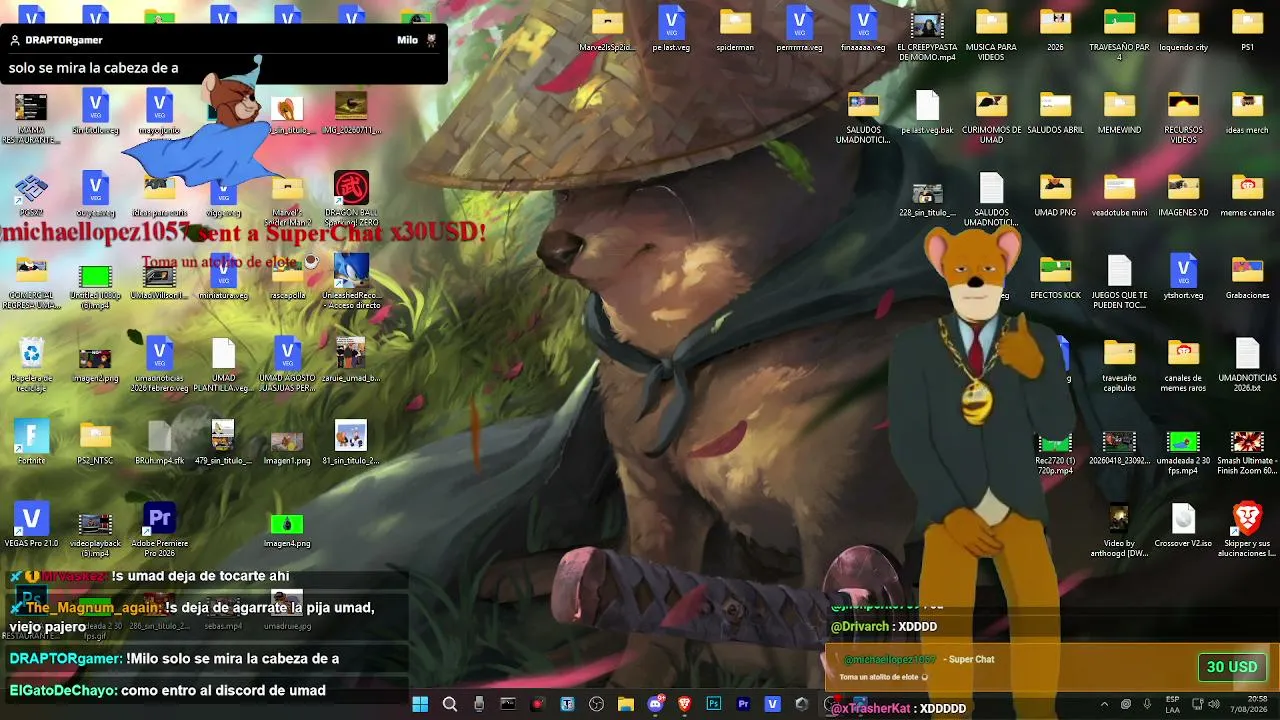The image size is (1280, 720).
Task: Select the Imagen4.png file
Action: point(287,530)
